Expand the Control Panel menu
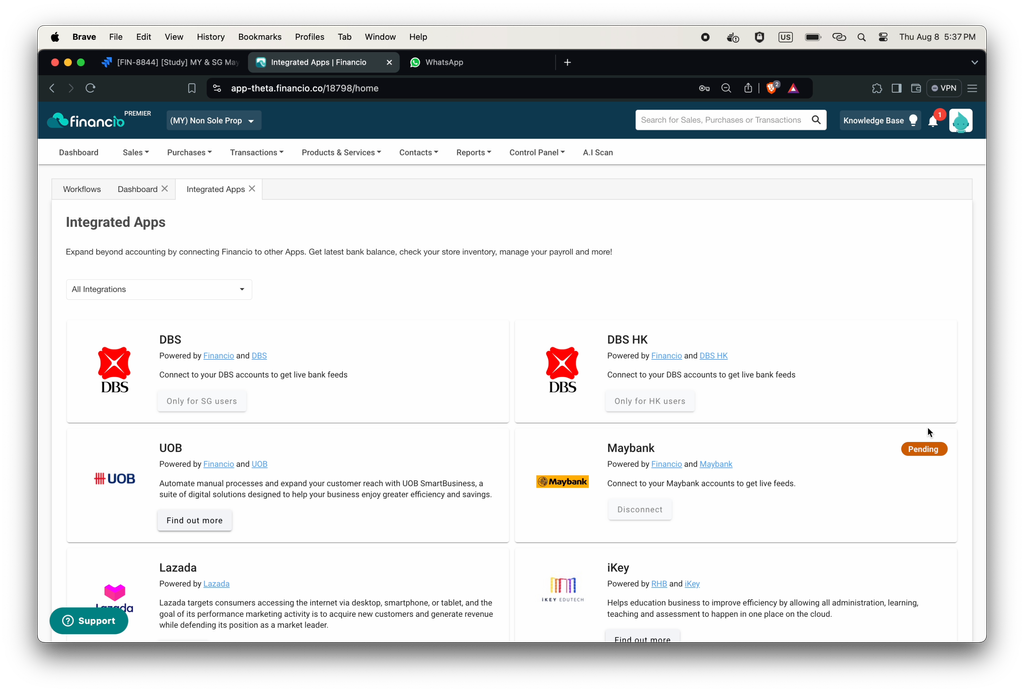1024x692 pixels. point(537,153)
